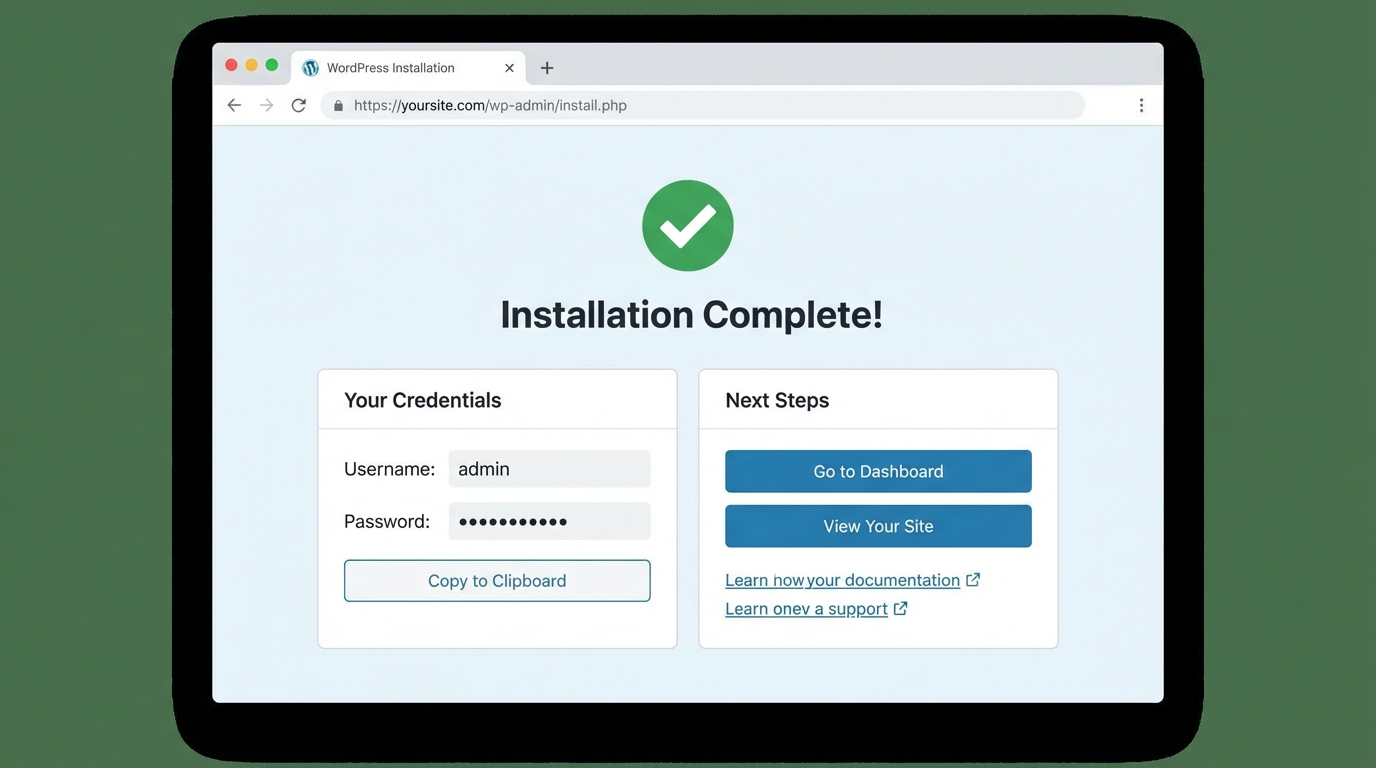Viewport: 1376px width, 768px height.
Task: Click the padlock icon in the address bar
Action: [x=337, y=104]
